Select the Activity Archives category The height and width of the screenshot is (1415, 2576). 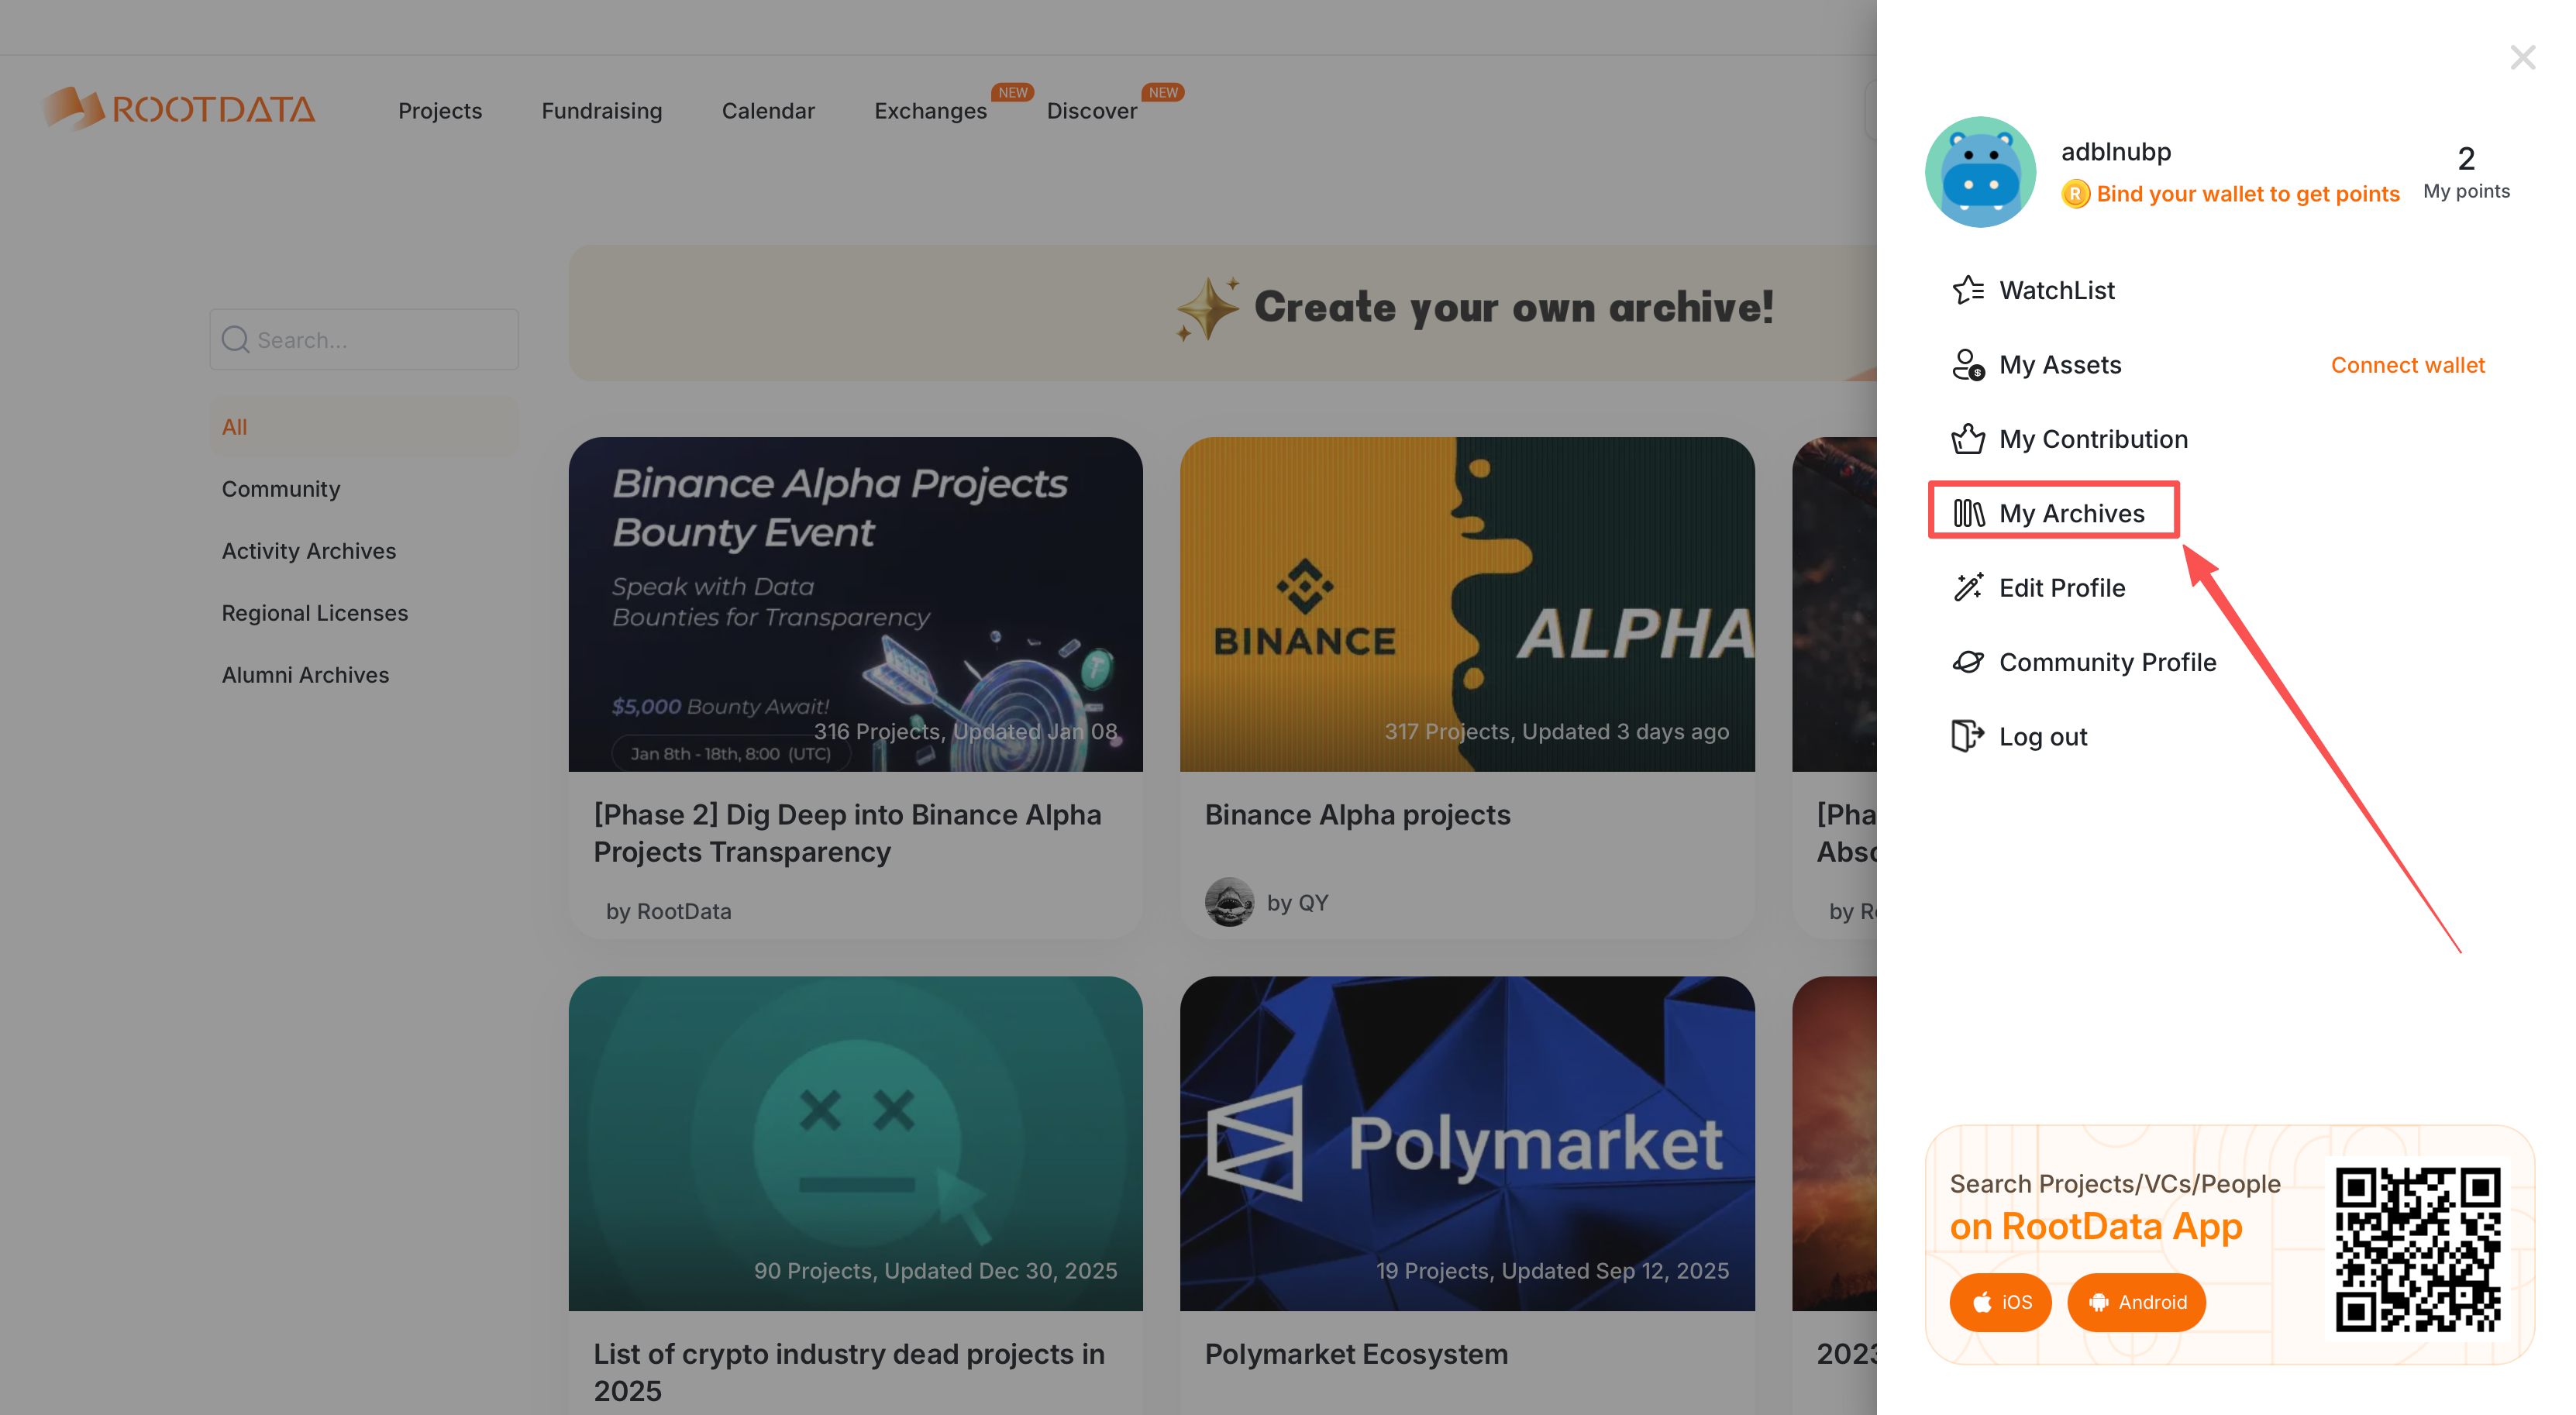[308, 551]
